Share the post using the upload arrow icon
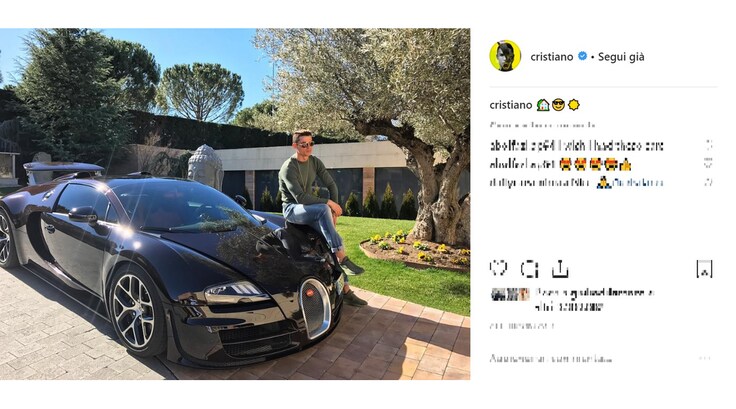736x409 pixels. pyautogui.click(x=560, y=269)
